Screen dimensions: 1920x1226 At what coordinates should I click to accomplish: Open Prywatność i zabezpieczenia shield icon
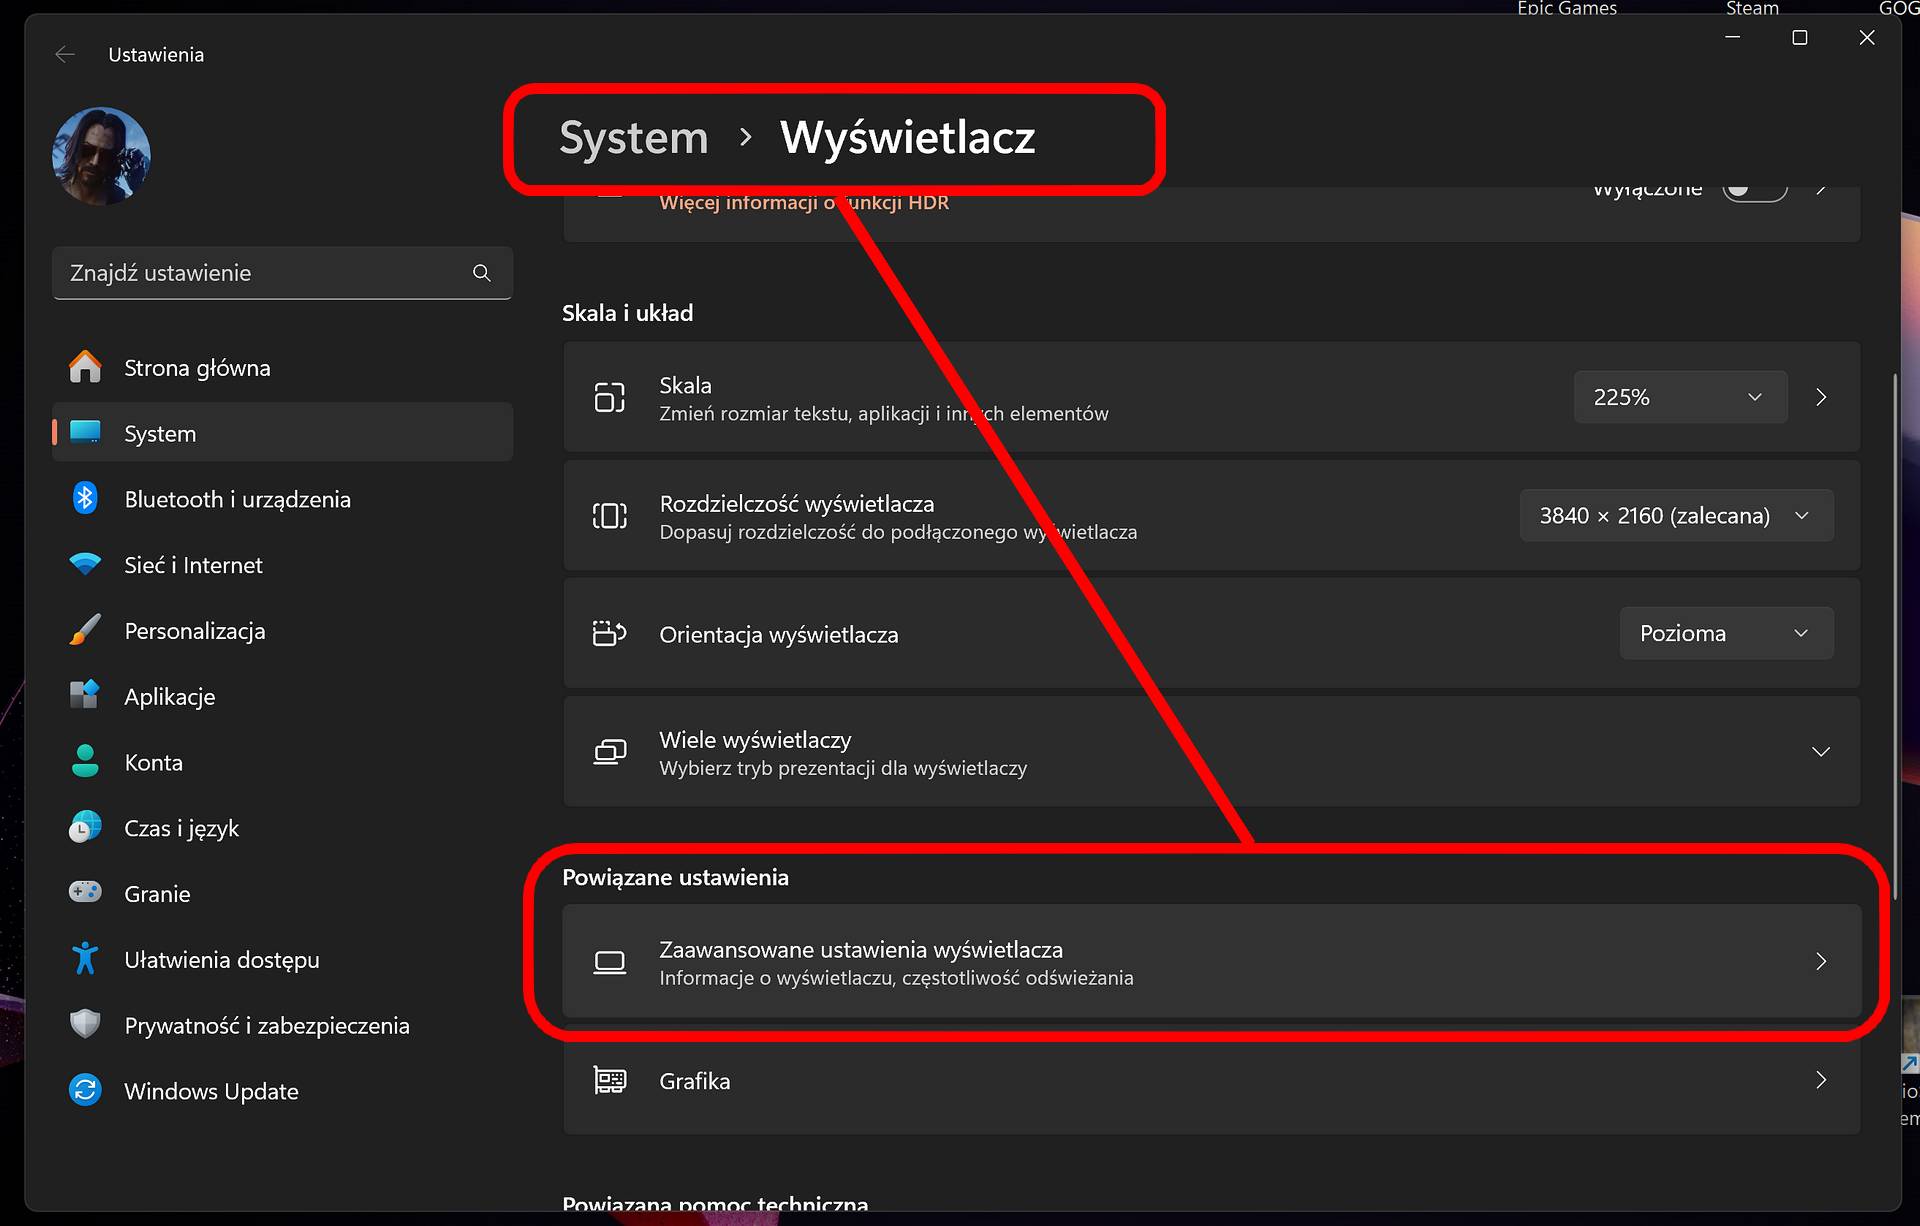coord(85,1024)
